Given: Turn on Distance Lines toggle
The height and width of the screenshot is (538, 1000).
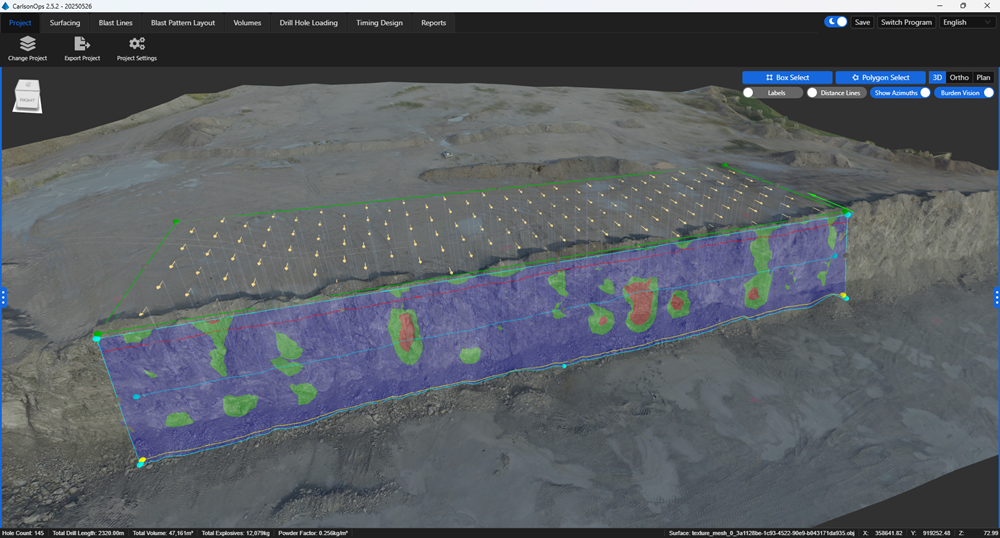Looking at the screenshot, I should coord(813,93).
